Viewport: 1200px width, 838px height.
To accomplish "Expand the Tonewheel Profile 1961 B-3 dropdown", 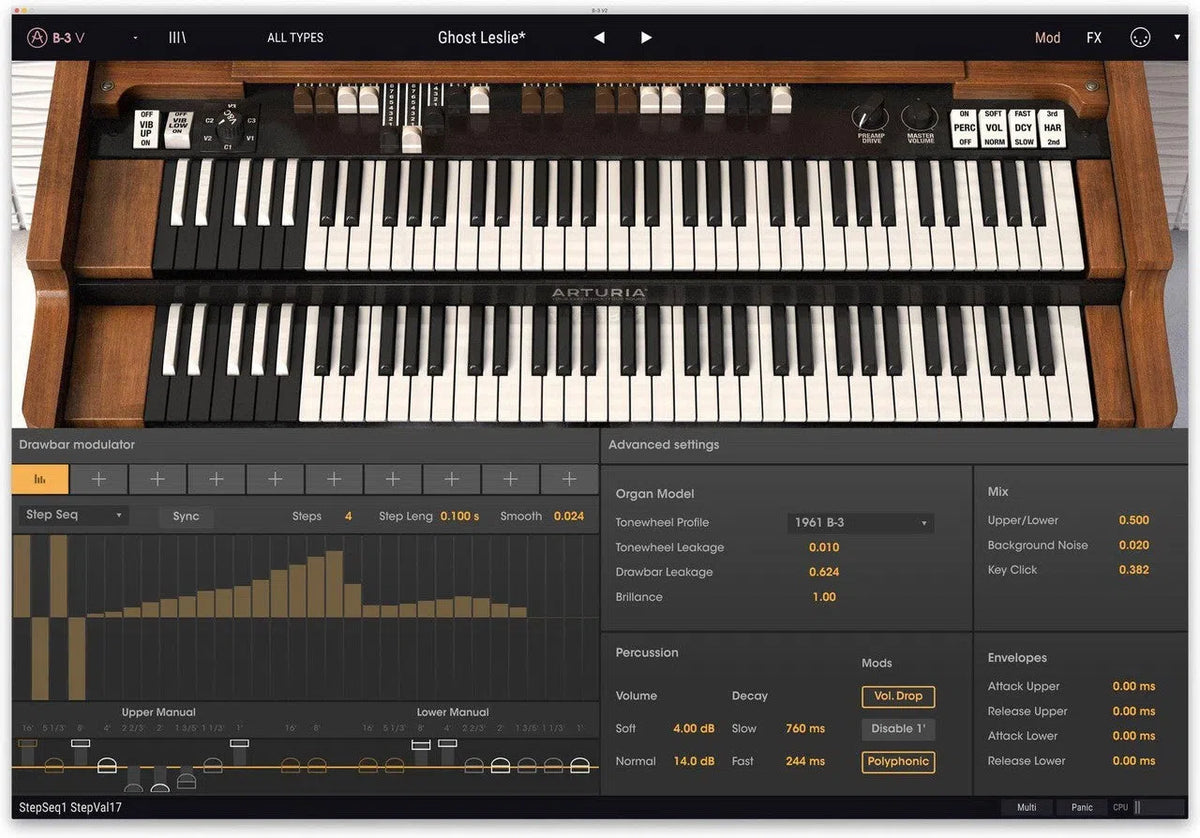I will (x=860, y=523).
